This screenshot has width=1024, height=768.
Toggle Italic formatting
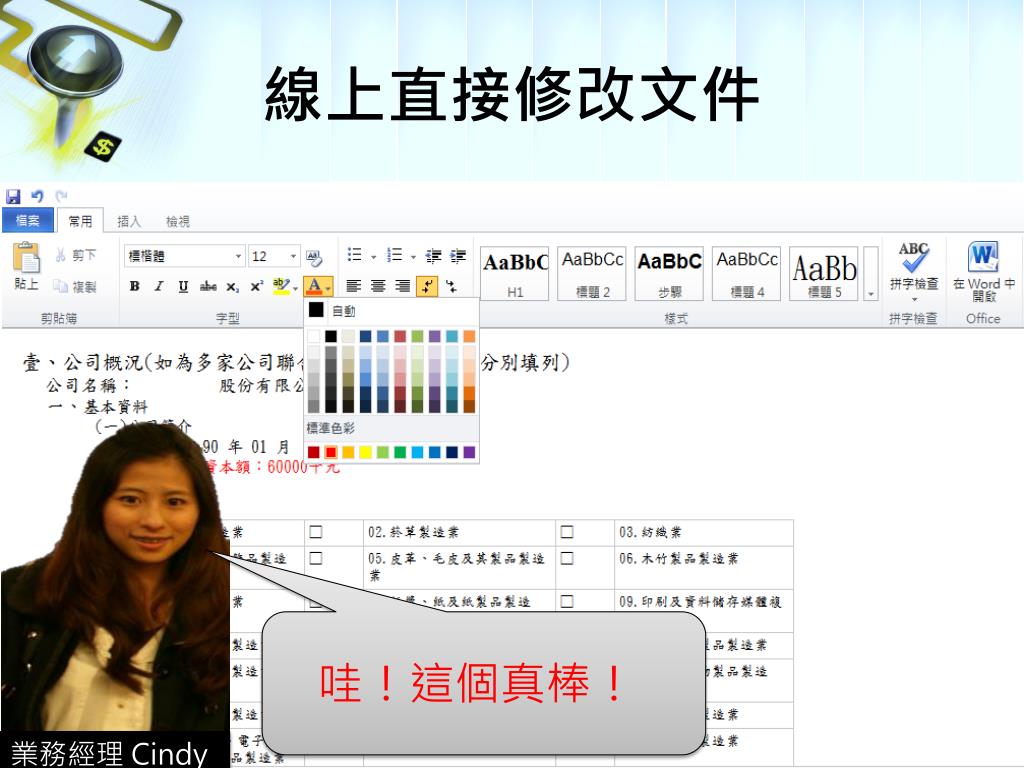click(x=159, y=286)
